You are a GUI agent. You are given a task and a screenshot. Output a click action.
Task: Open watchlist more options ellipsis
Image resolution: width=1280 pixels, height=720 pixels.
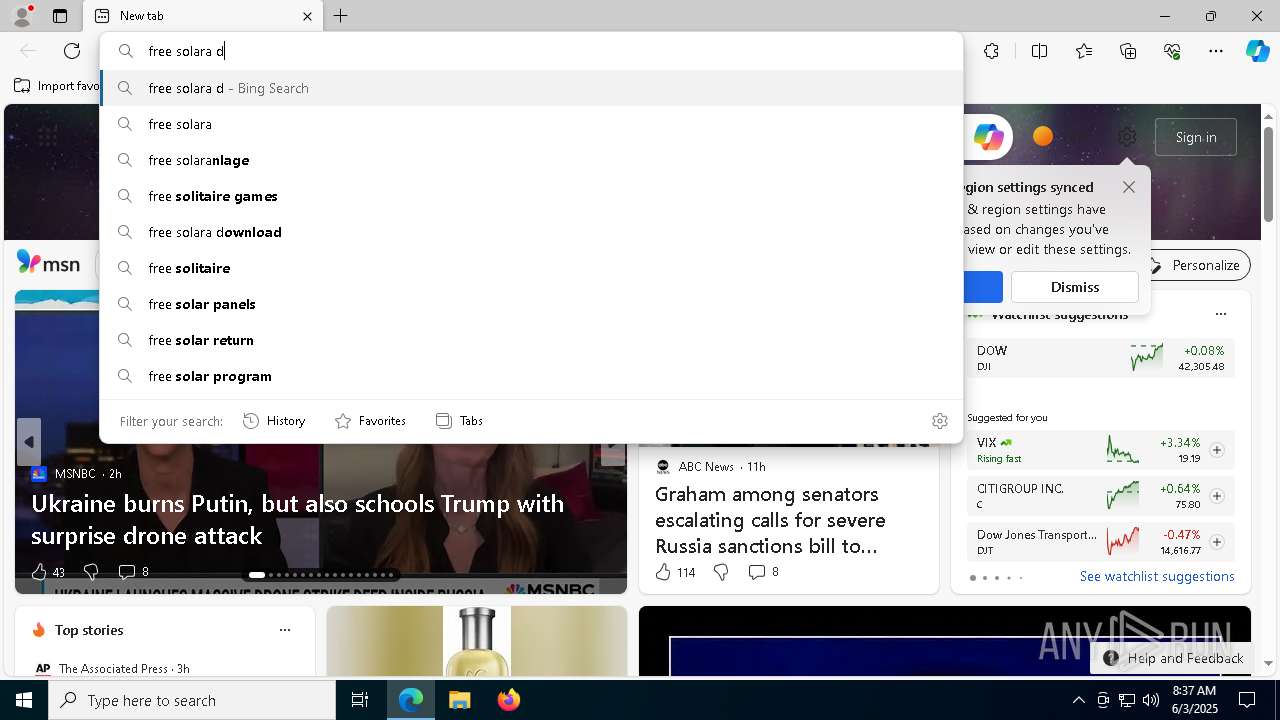click(1220, 314)
